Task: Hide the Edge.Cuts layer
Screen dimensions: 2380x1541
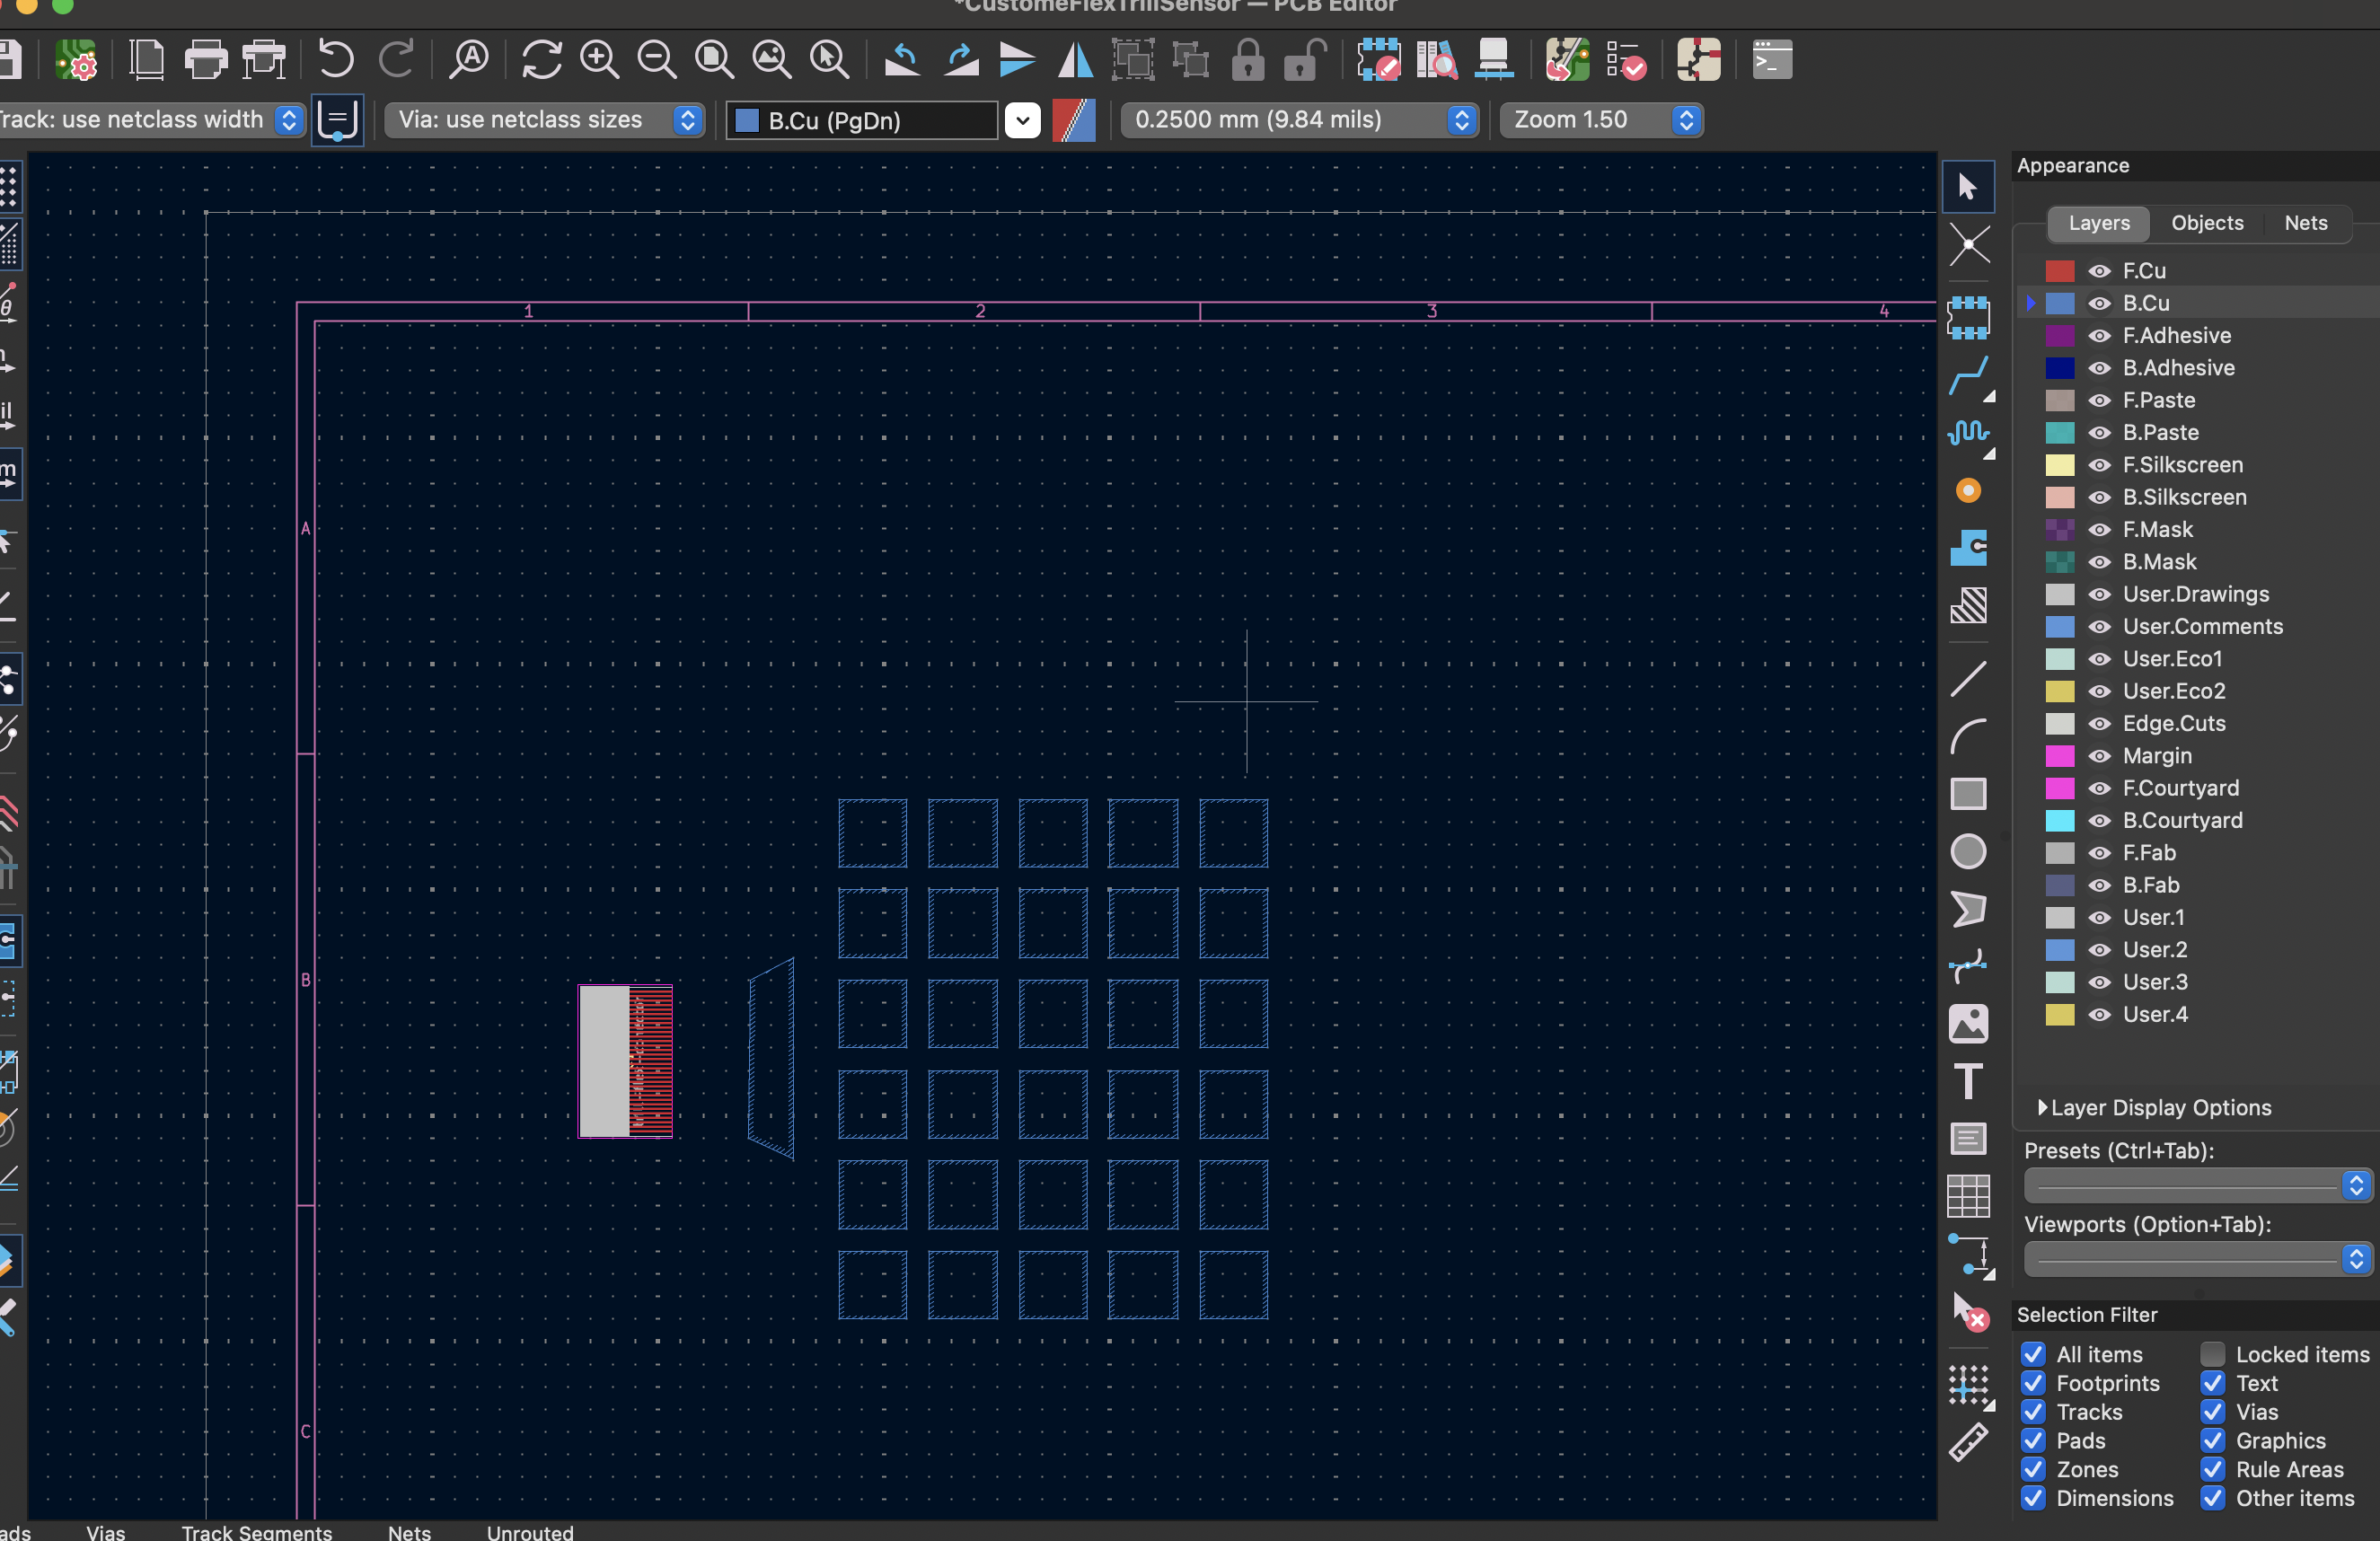Action: click(x=2098, y=724)
